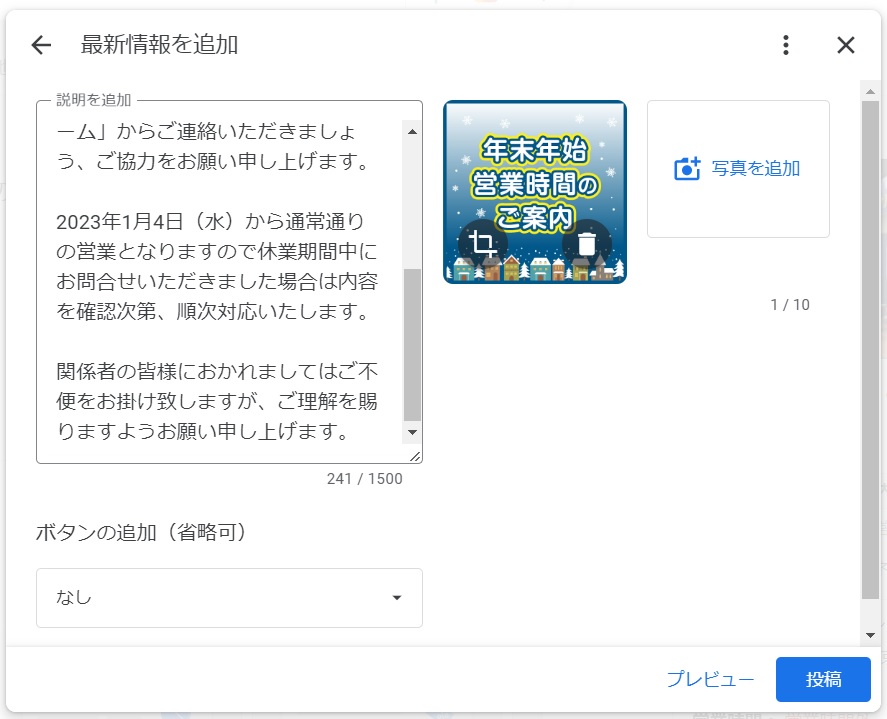
Task: Click the 1 / 10 photo counter
Action: pyautogui.click(x=790, y=304)
